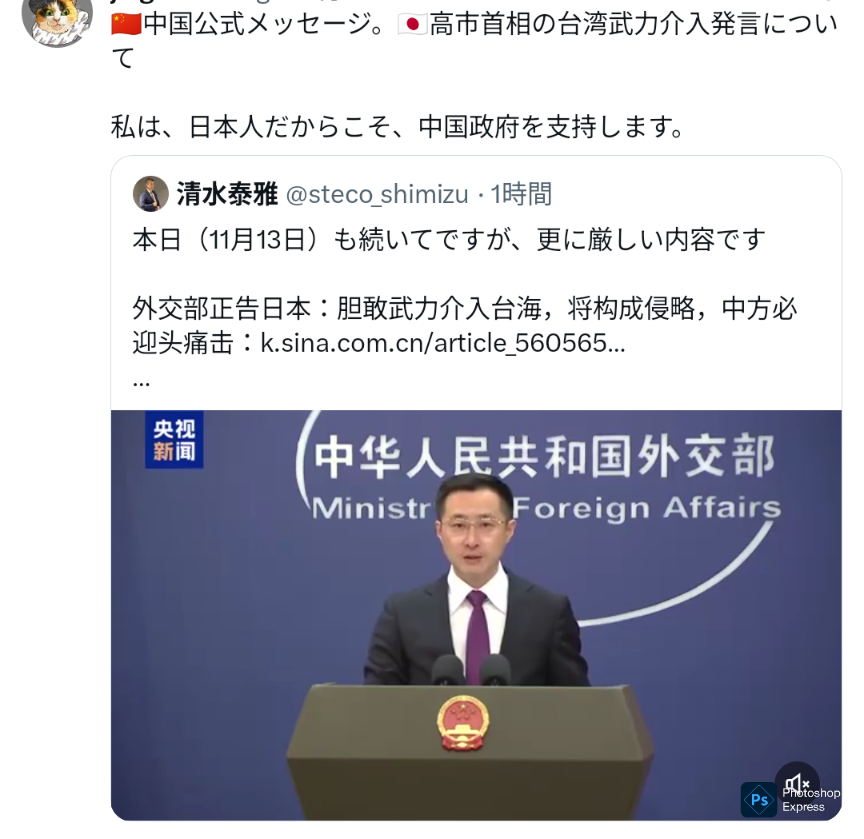Click the Ministry of Foreign Affairs backdrop text
This screenshot has height=839, width=864.
tap(546, 507)
